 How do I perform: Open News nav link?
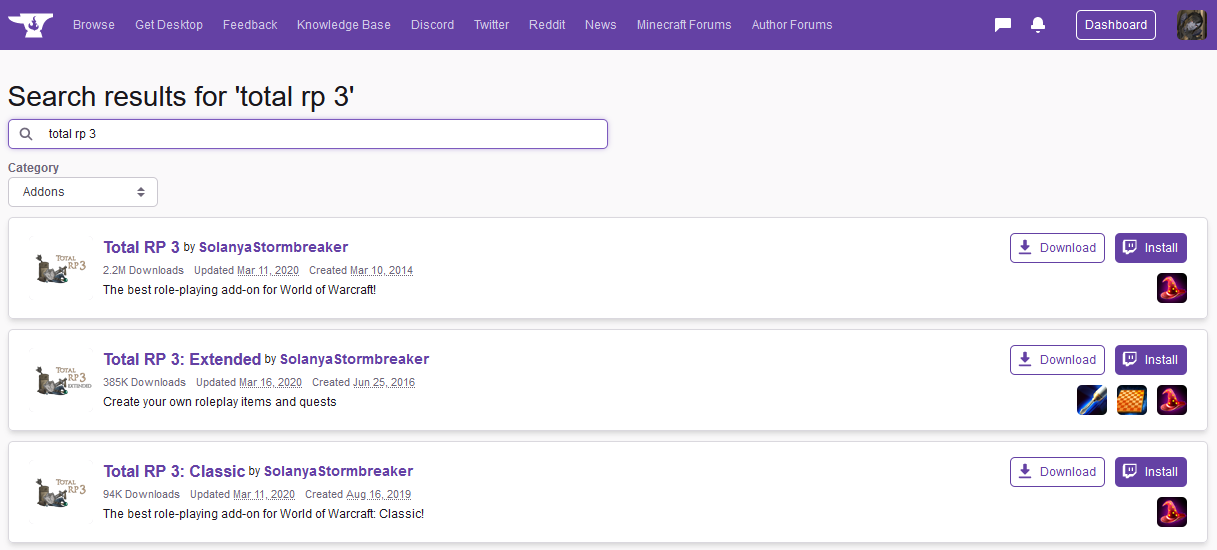(601, 25)
